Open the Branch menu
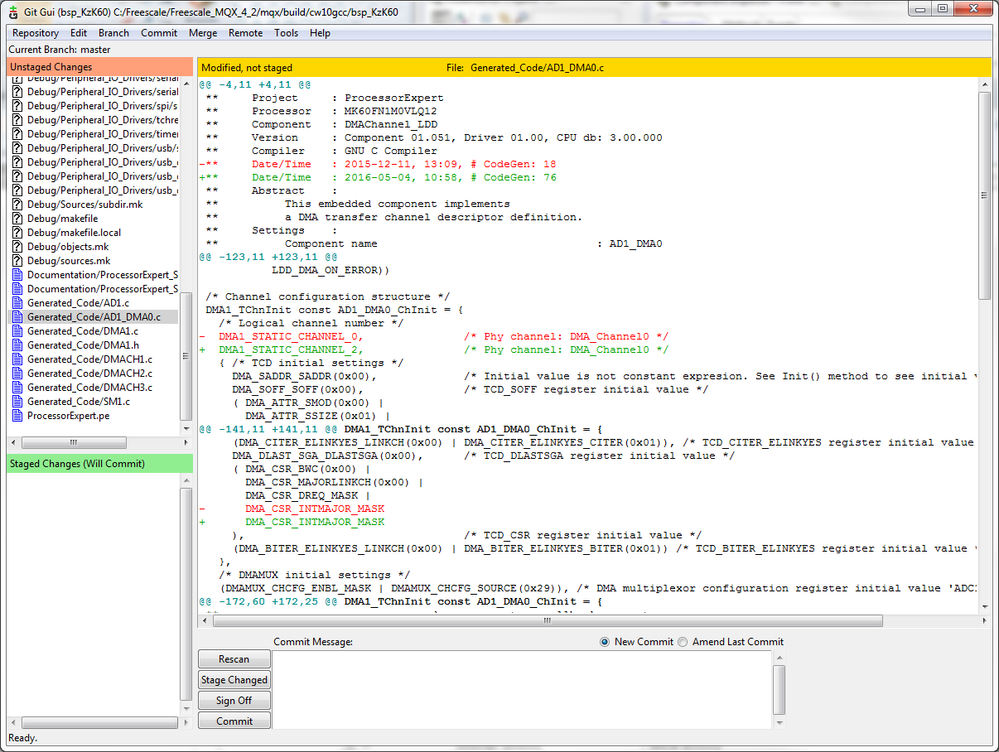The image size is (999, 752). 113,33
